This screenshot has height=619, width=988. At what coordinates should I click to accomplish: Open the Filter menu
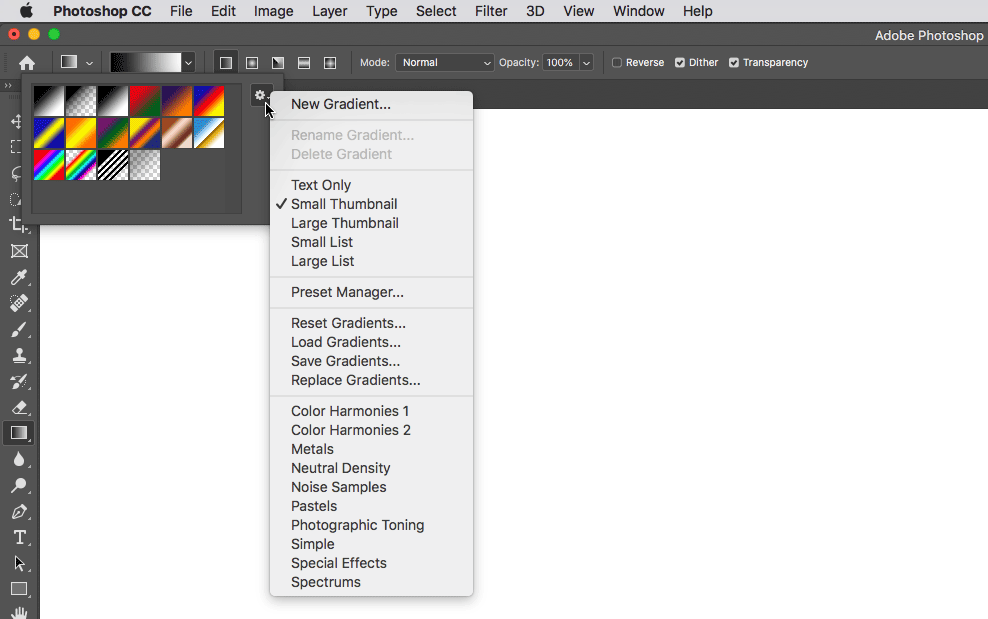coord(491,11)
